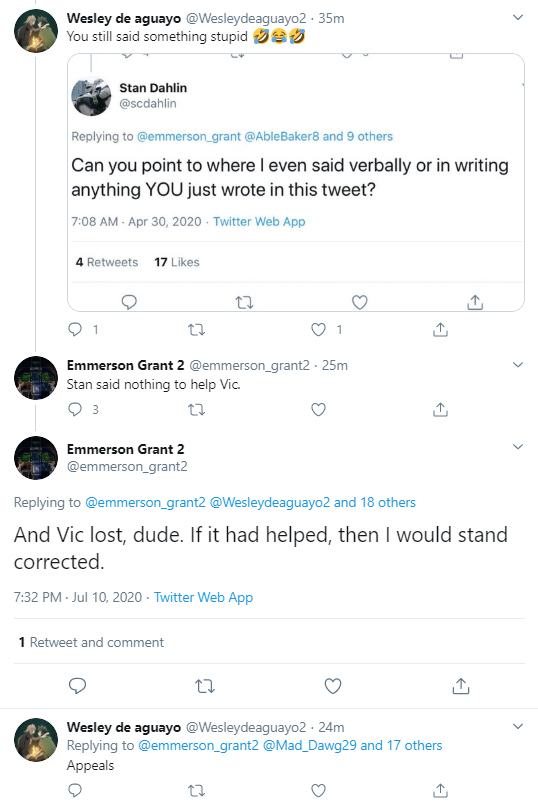This screenshot has width=538, height=807.
Task: Expand menu chevron on Emmerson's 25m tweet
Action: 518,365
